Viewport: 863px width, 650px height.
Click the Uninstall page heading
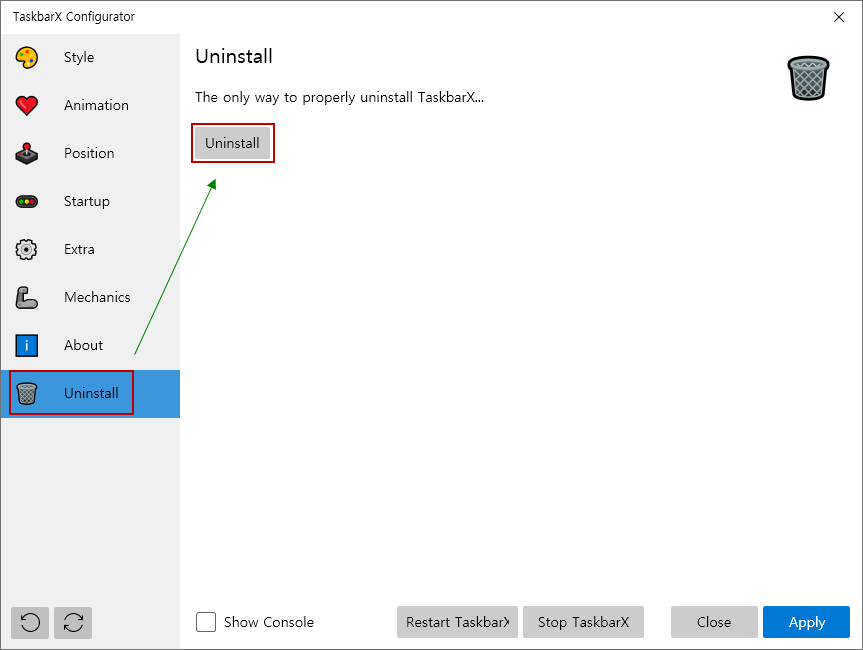(234, 56)
